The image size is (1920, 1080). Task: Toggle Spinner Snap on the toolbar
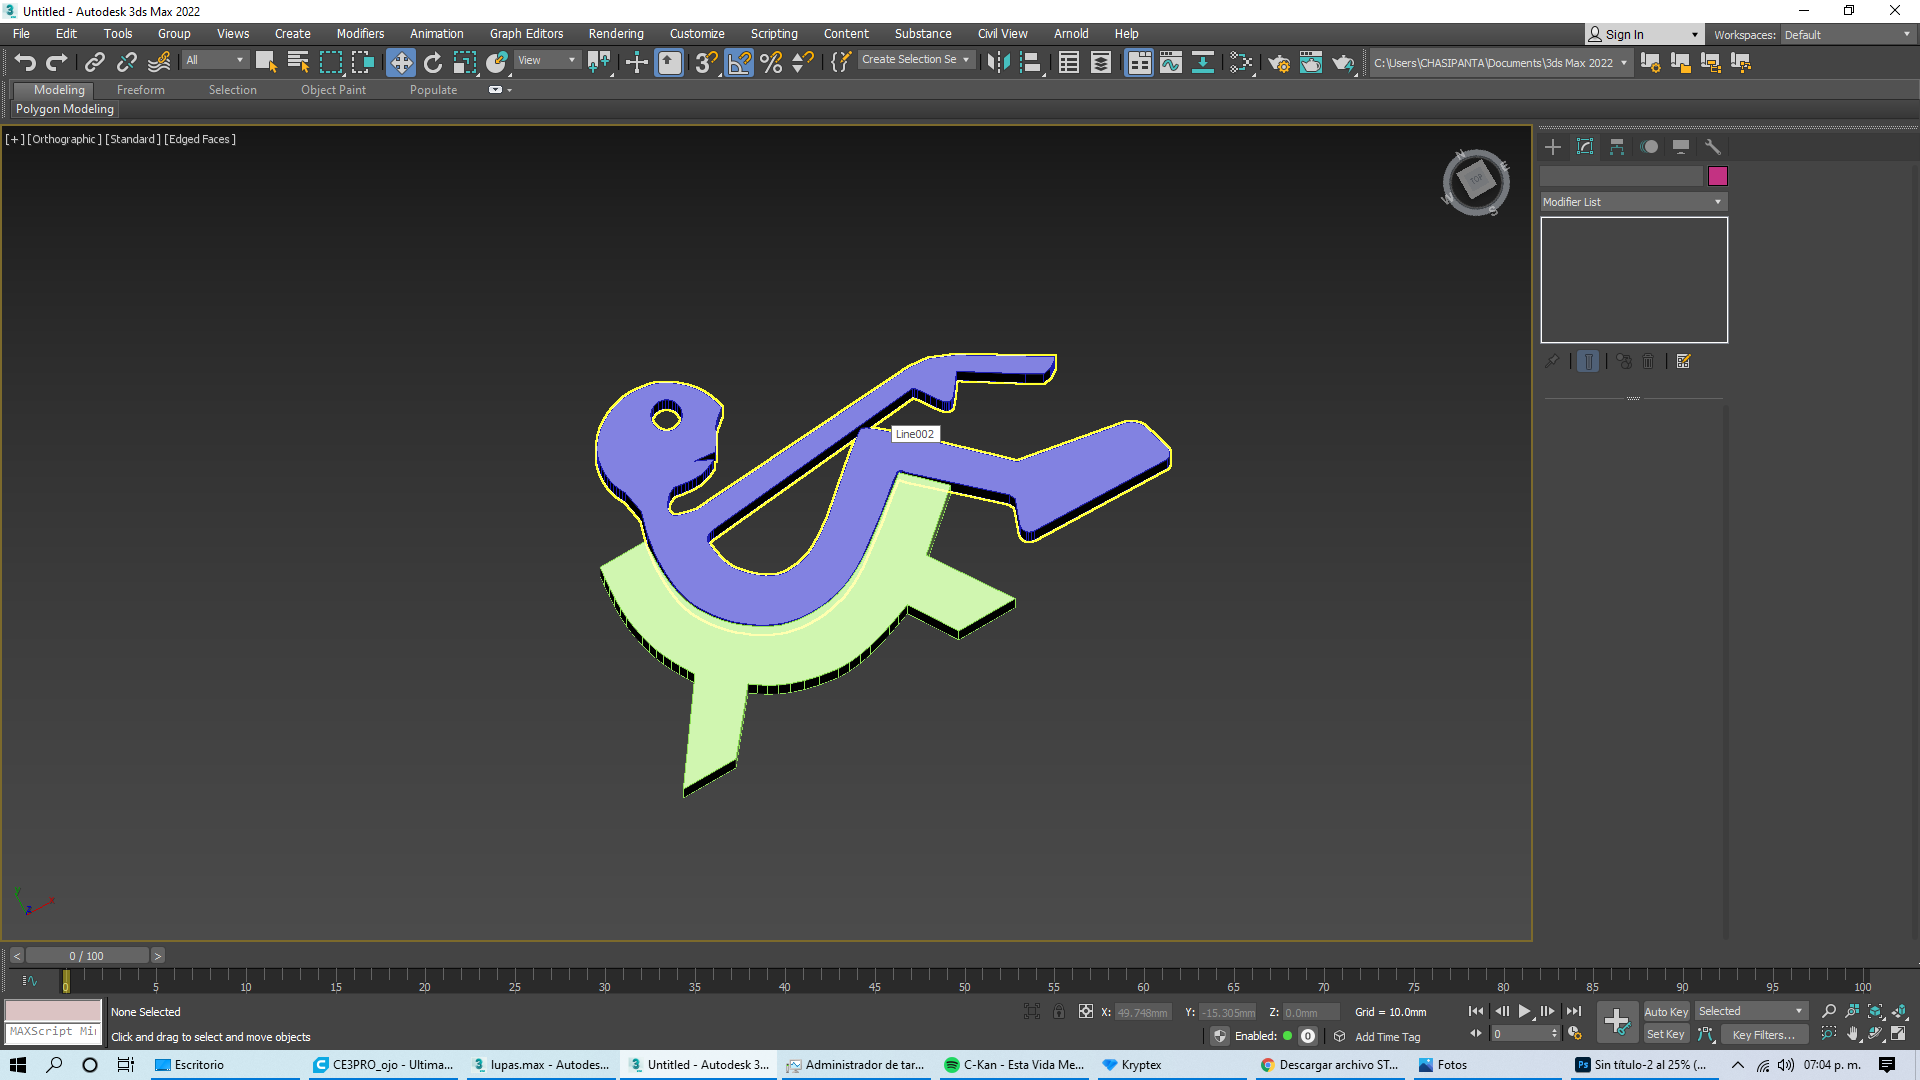point(803,63)
